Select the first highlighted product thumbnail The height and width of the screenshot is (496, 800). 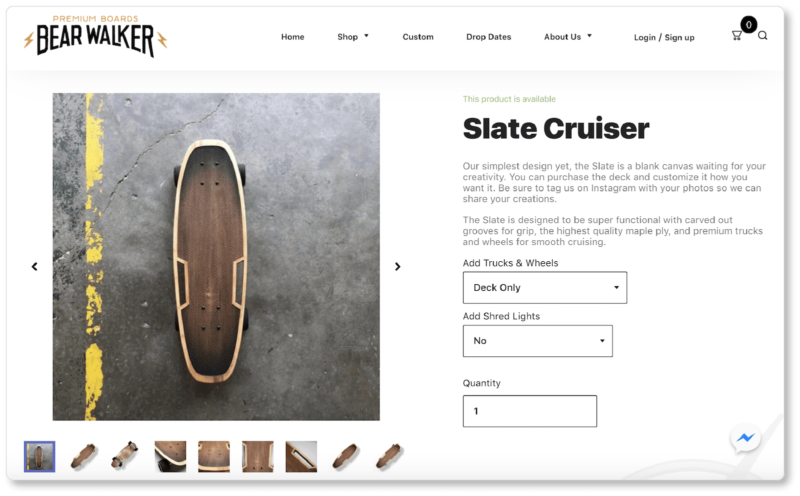(40, 456)
